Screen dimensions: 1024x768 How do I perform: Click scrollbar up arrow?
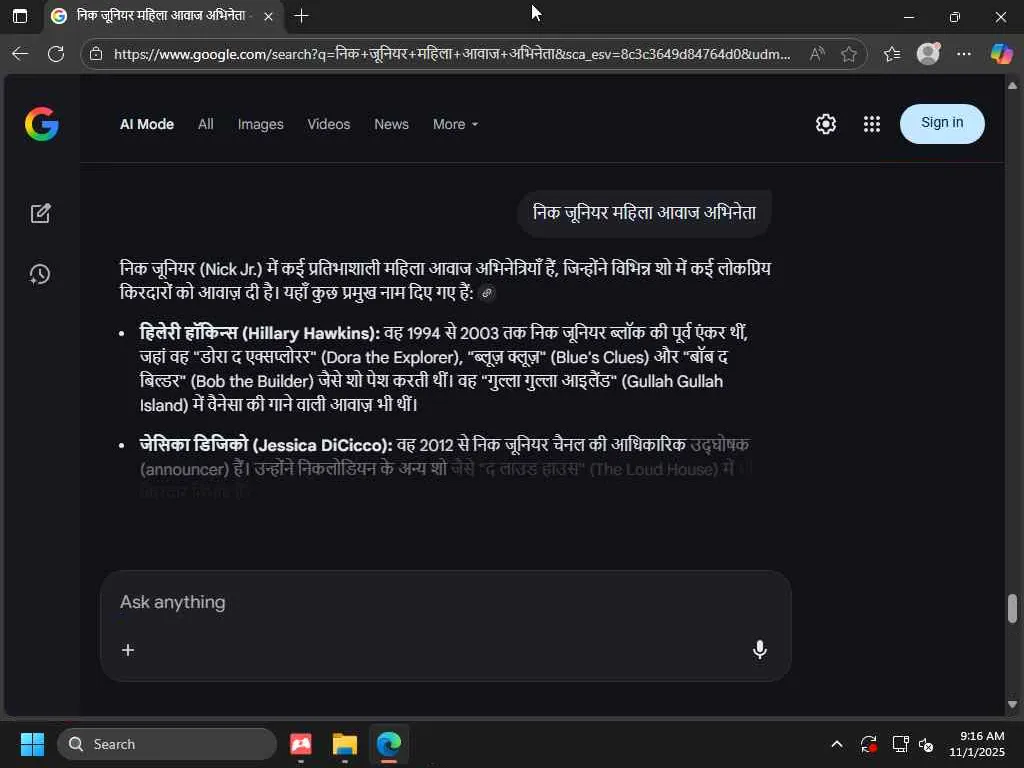[1012, 86]
